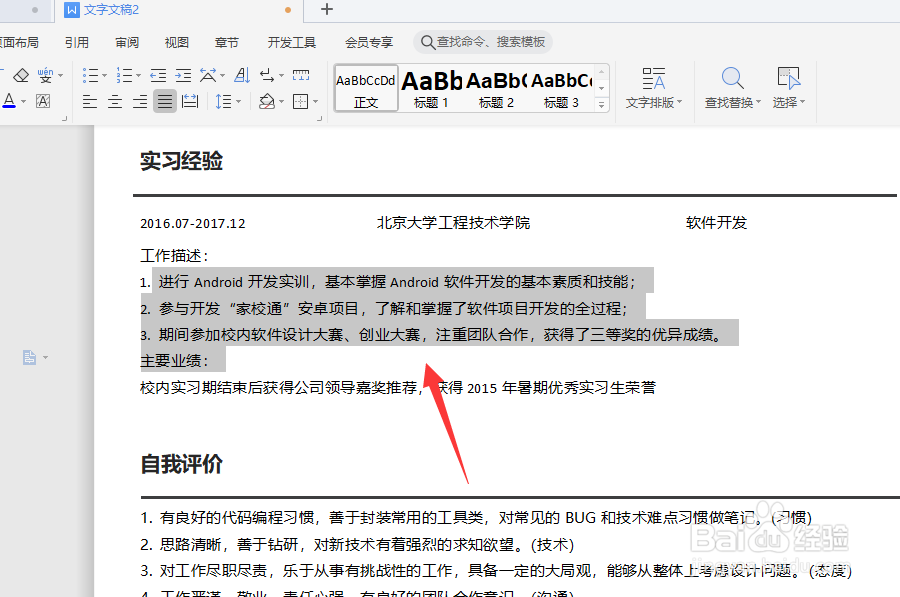This screenshot has width=900, height=597.
Task: Open the pinyin guide dropdown arrow
Action: (60, 75)
